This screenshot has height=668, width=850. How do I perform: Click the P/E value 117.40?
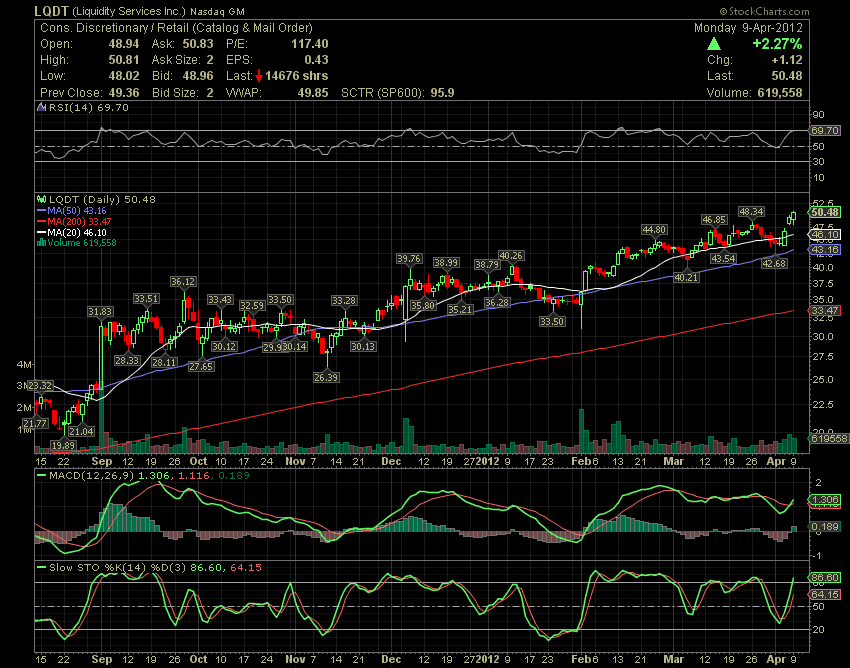(x=310, y=44)
